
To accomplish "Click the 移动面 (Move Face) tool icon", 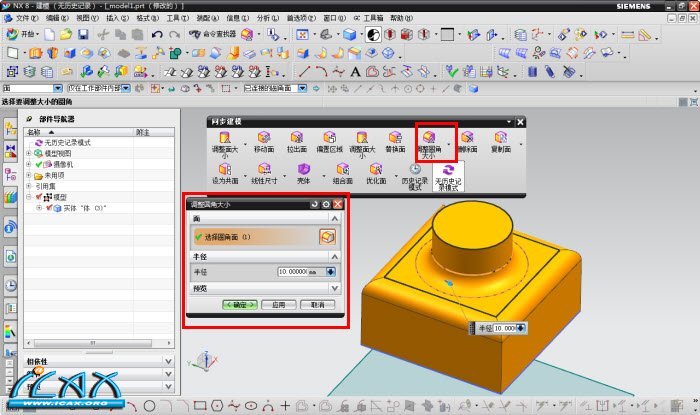I will (x=264, y=138).
